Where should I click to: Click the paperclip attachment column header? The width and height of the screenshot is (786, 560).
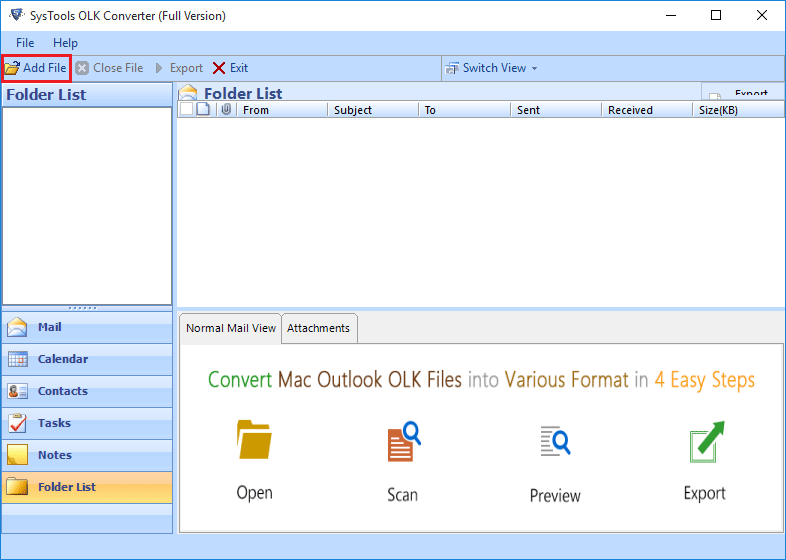(x=226, y=109)
